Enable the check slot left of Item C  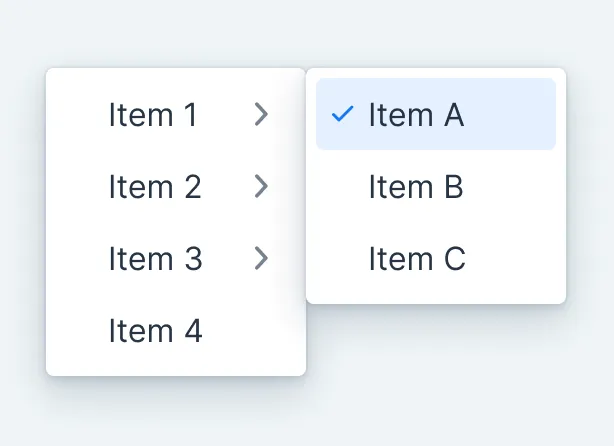point(342,259)
